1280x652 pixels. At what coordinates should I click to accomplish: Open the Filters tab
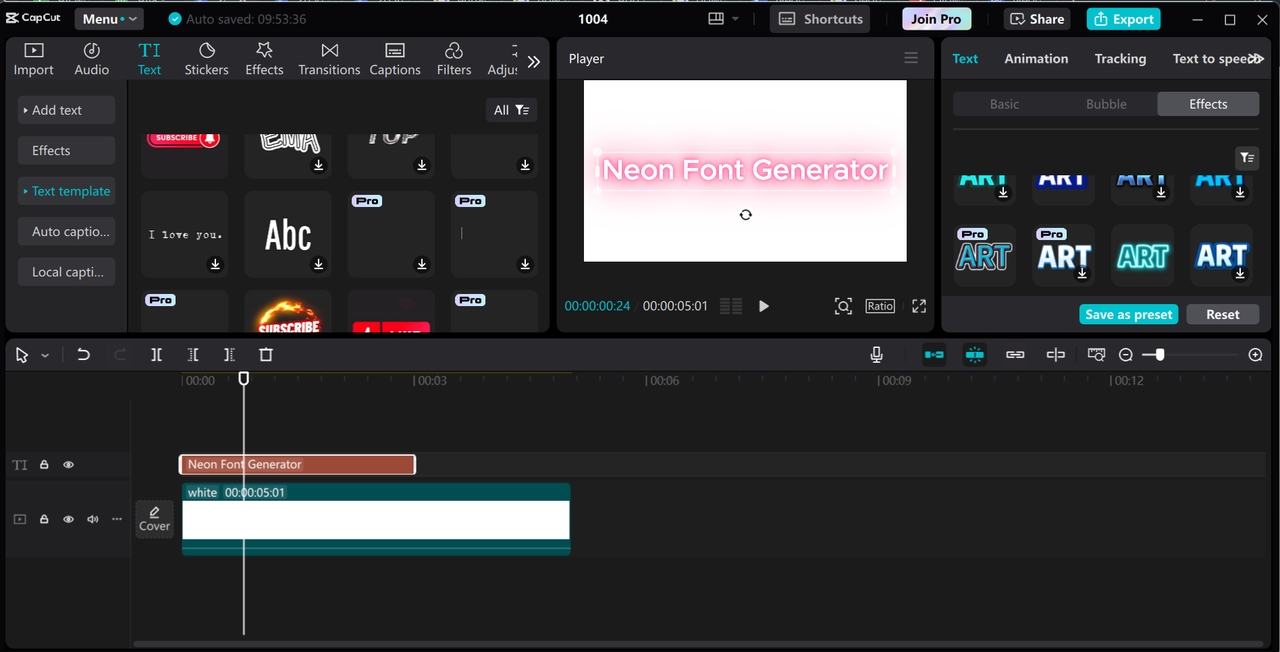[x=454, y=59]
